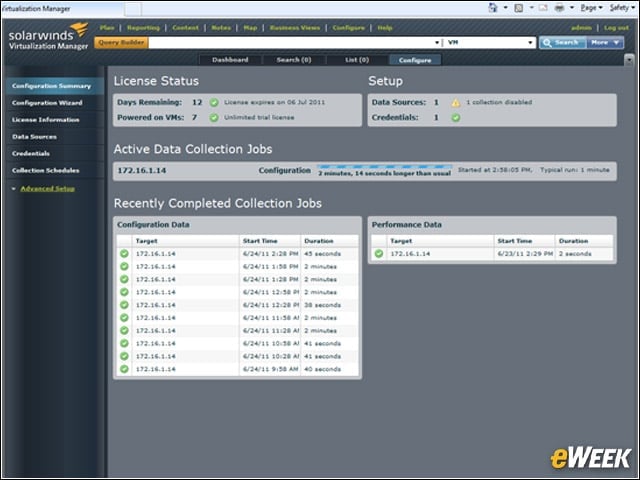This screenshot has height=480, width=640.
Task: Open License Information in the sidebar
Action: 55,120
